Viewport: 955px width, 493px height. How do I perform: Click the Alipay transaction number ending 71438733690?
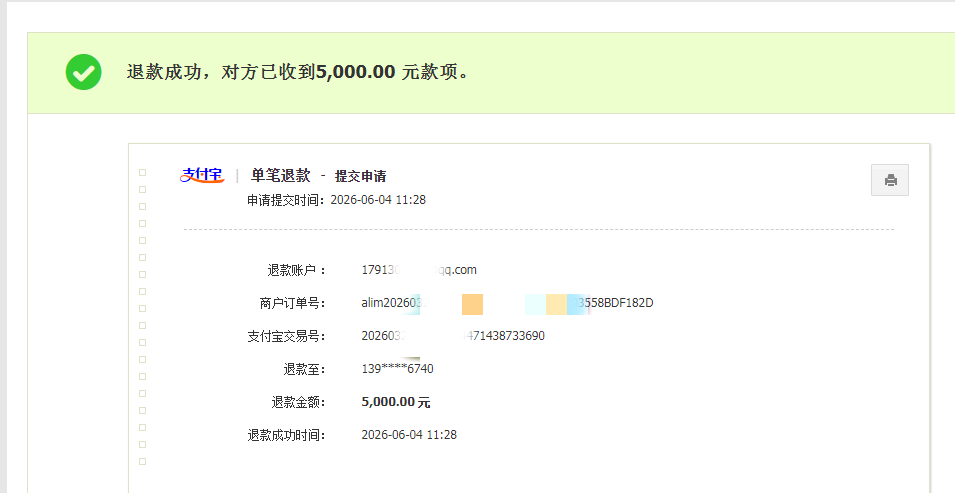point(453,336)
